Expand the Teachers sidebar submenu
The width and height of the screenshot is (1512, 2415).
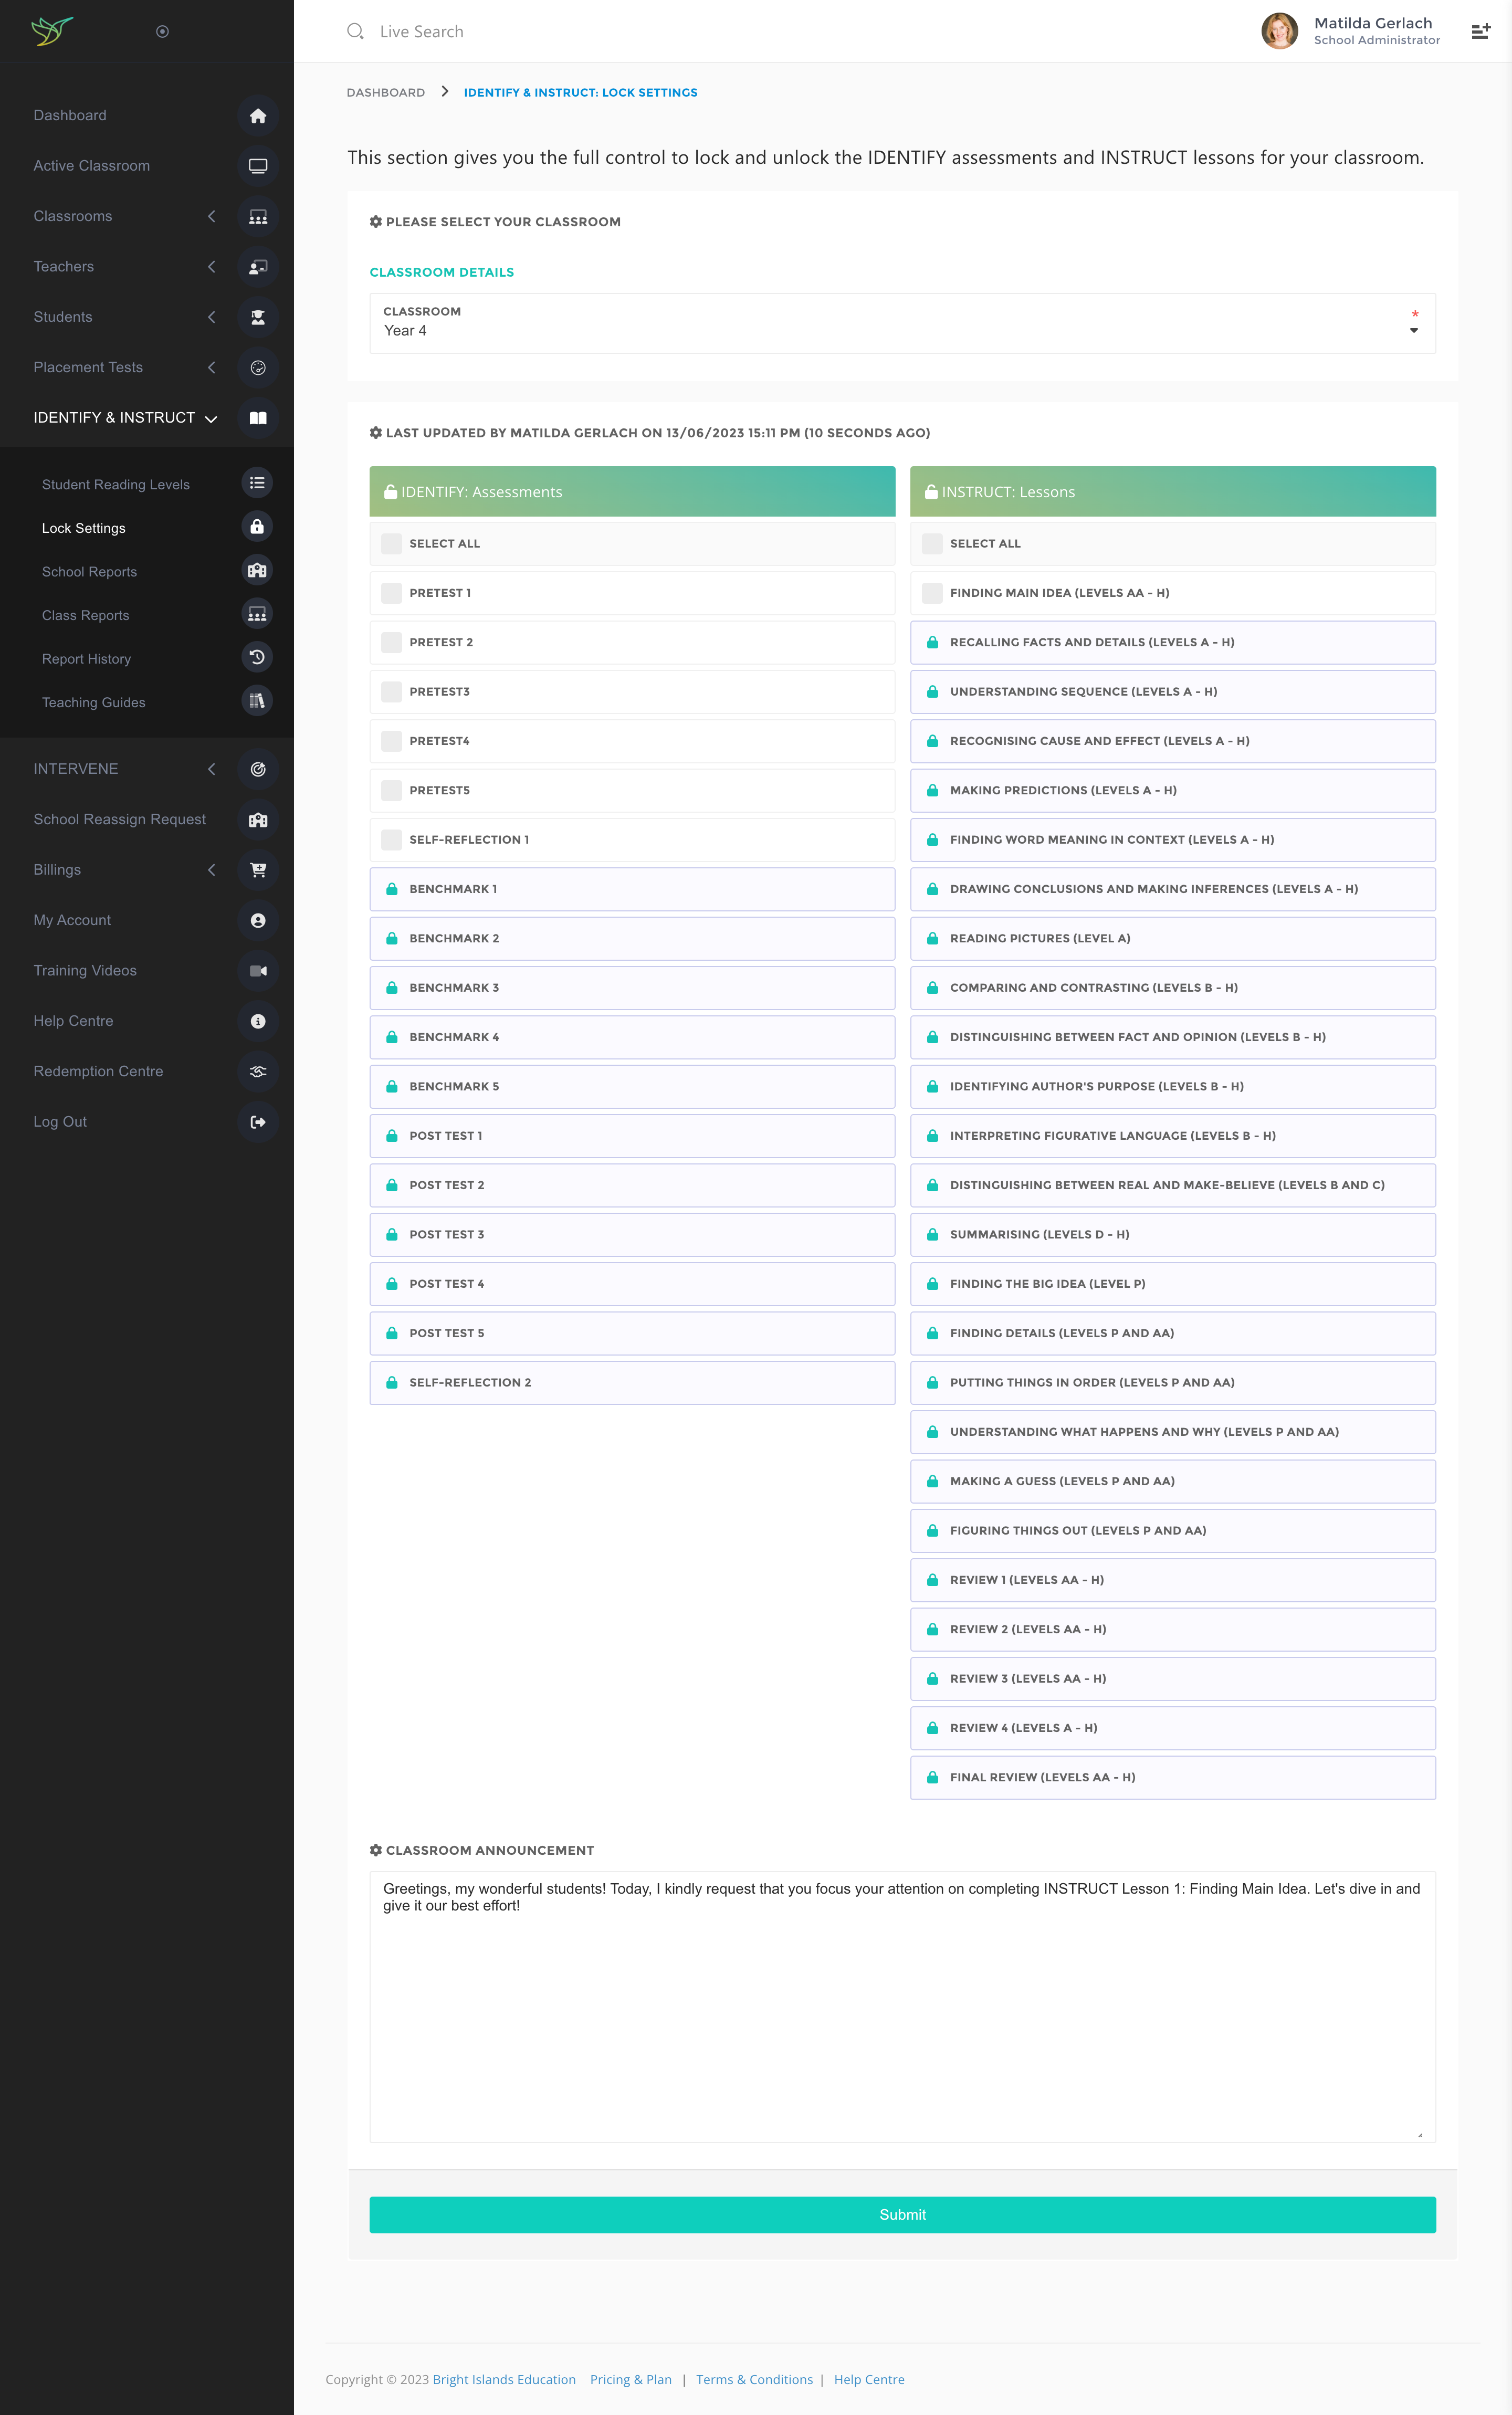pos(211,267)
